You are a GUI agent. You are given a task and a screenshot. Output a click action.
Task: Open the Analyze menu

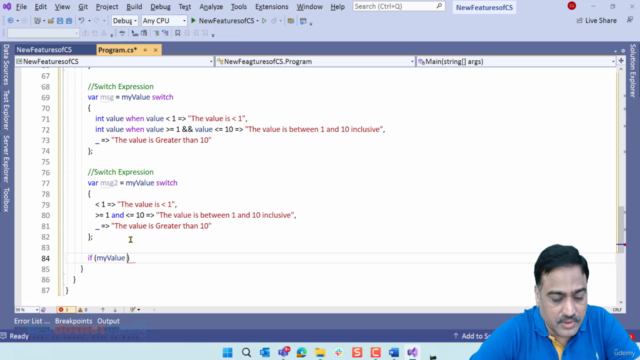coord(211,7)
